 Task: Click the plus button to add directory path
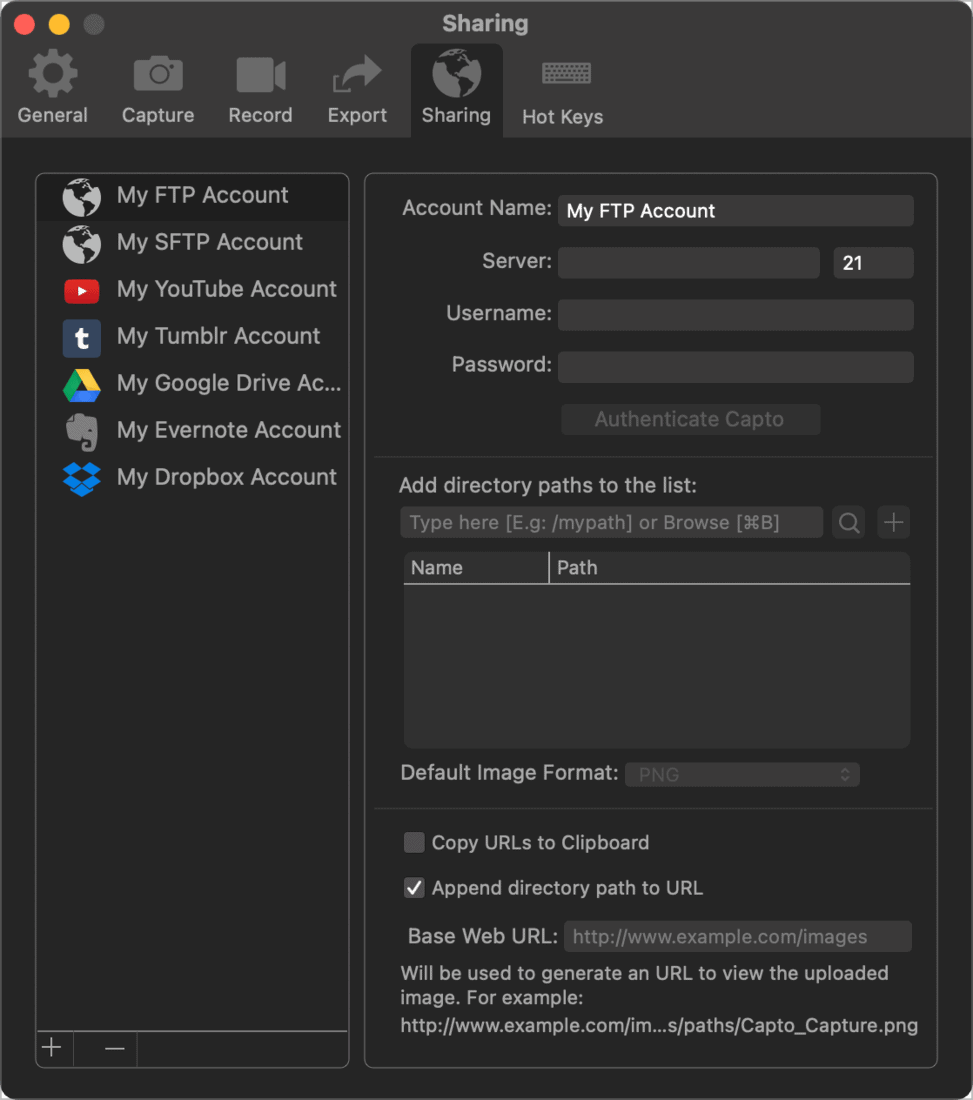point(893,522)
